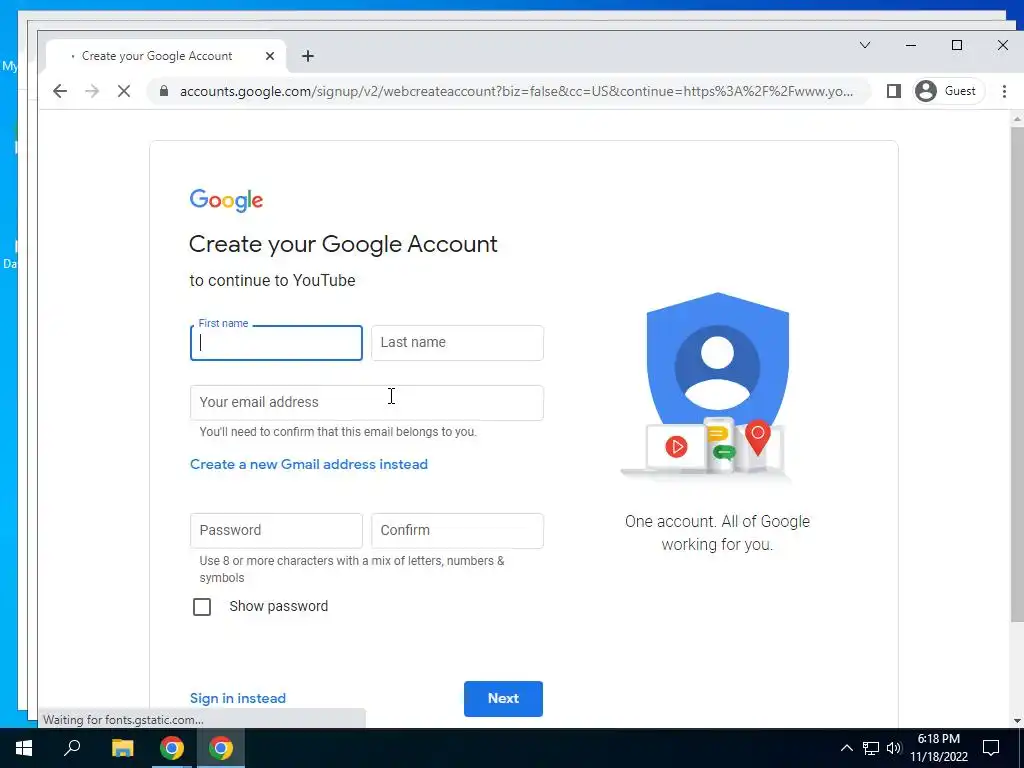
Task: Maximize the Chrome window
Action: [957, 45]
